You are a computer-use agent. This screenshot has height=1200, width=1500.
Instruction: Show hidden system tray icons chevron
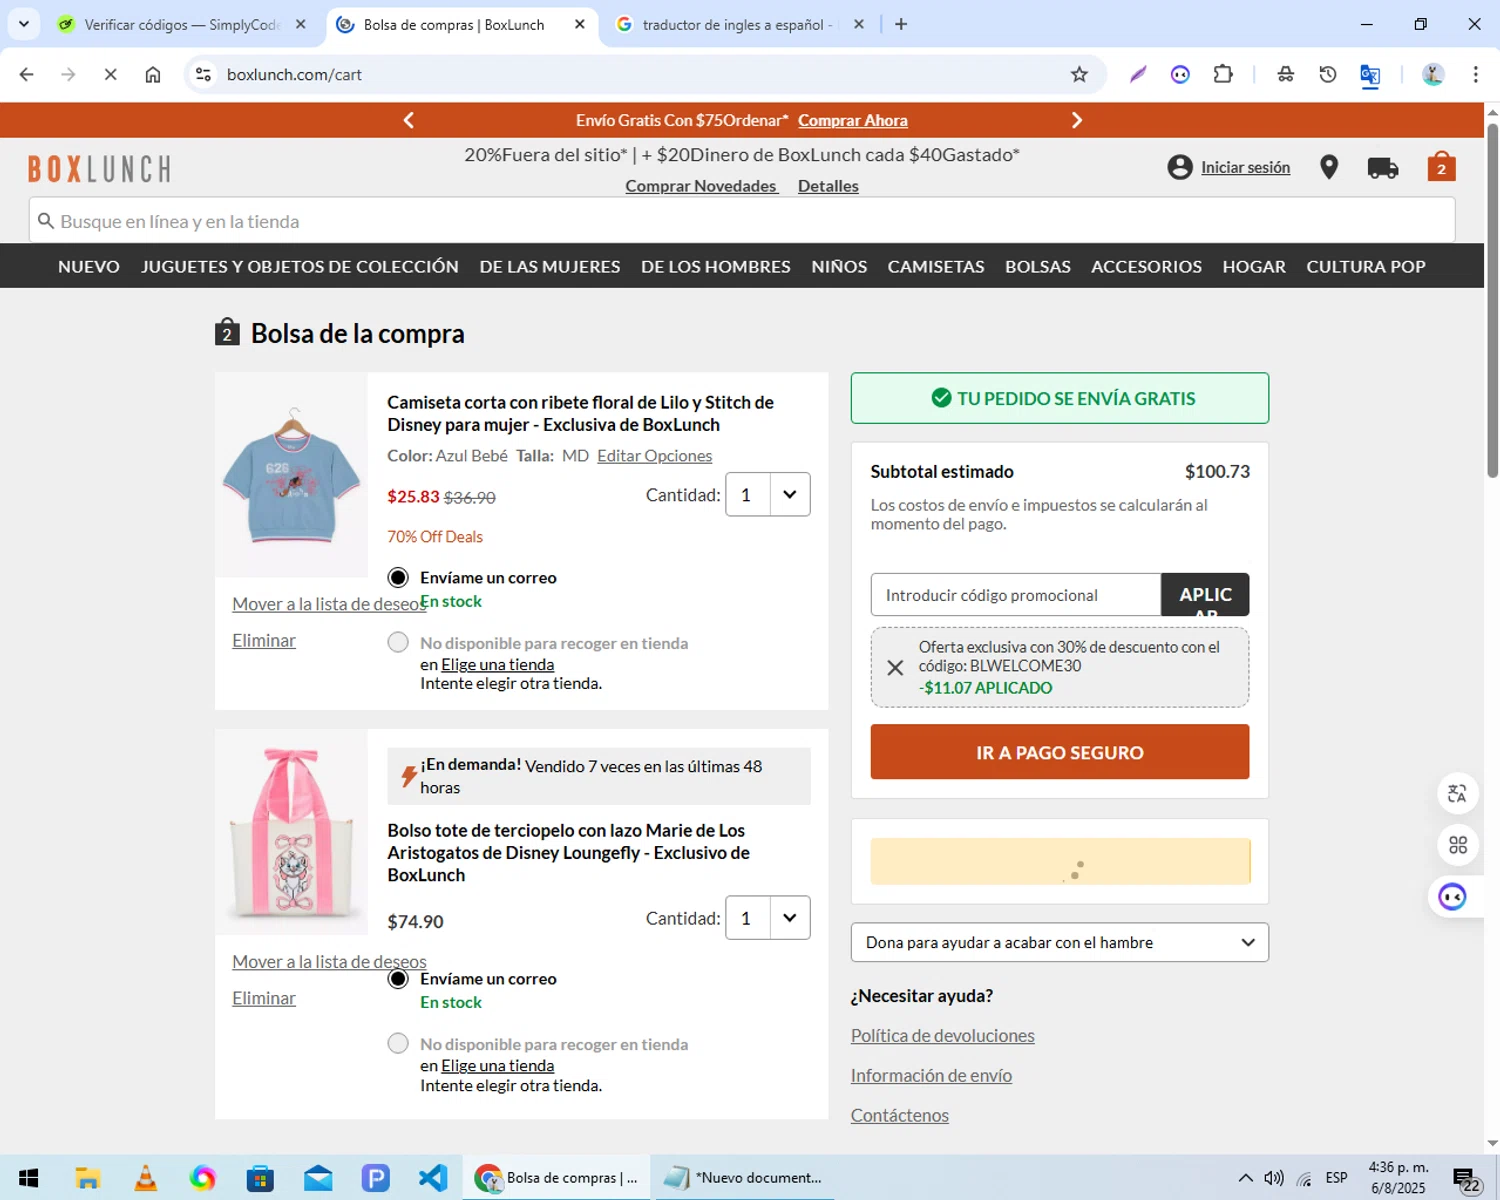(x=1245, y=1178)
